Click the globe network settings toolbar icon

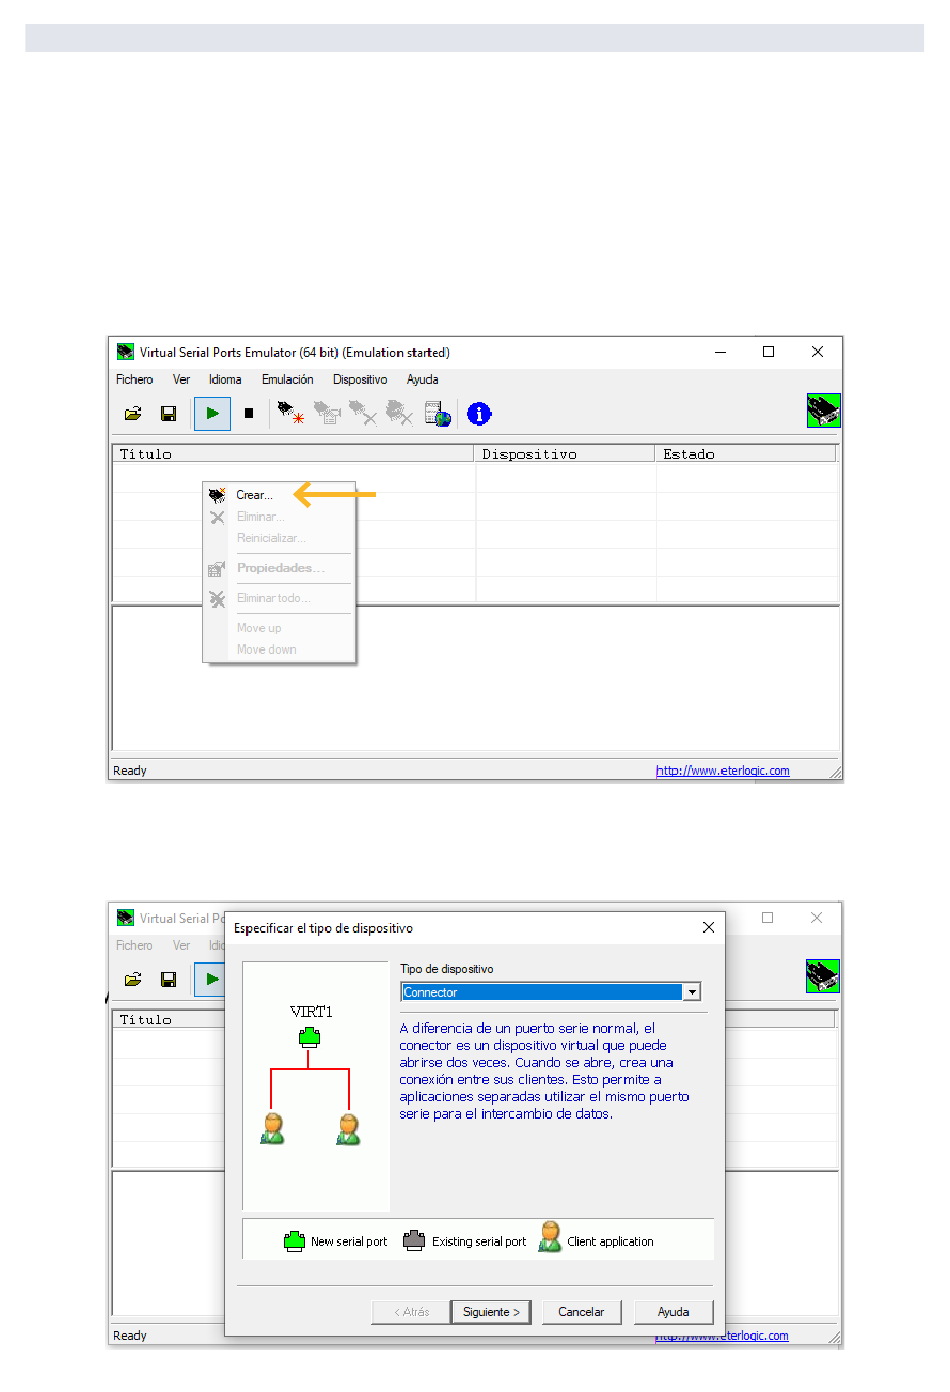click(437, 414)
